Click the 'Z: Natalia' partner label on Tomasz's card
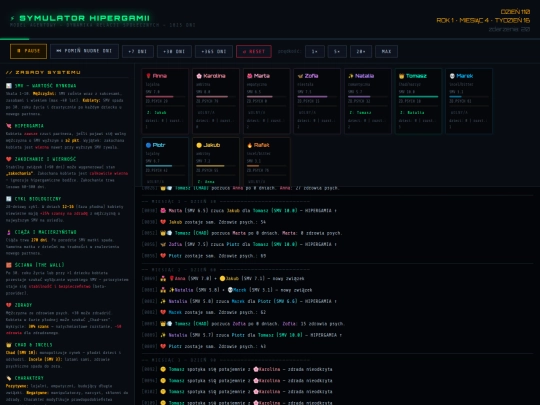Image resolution: width=540 pixels, height=405 pixels. tap(412, 113)
